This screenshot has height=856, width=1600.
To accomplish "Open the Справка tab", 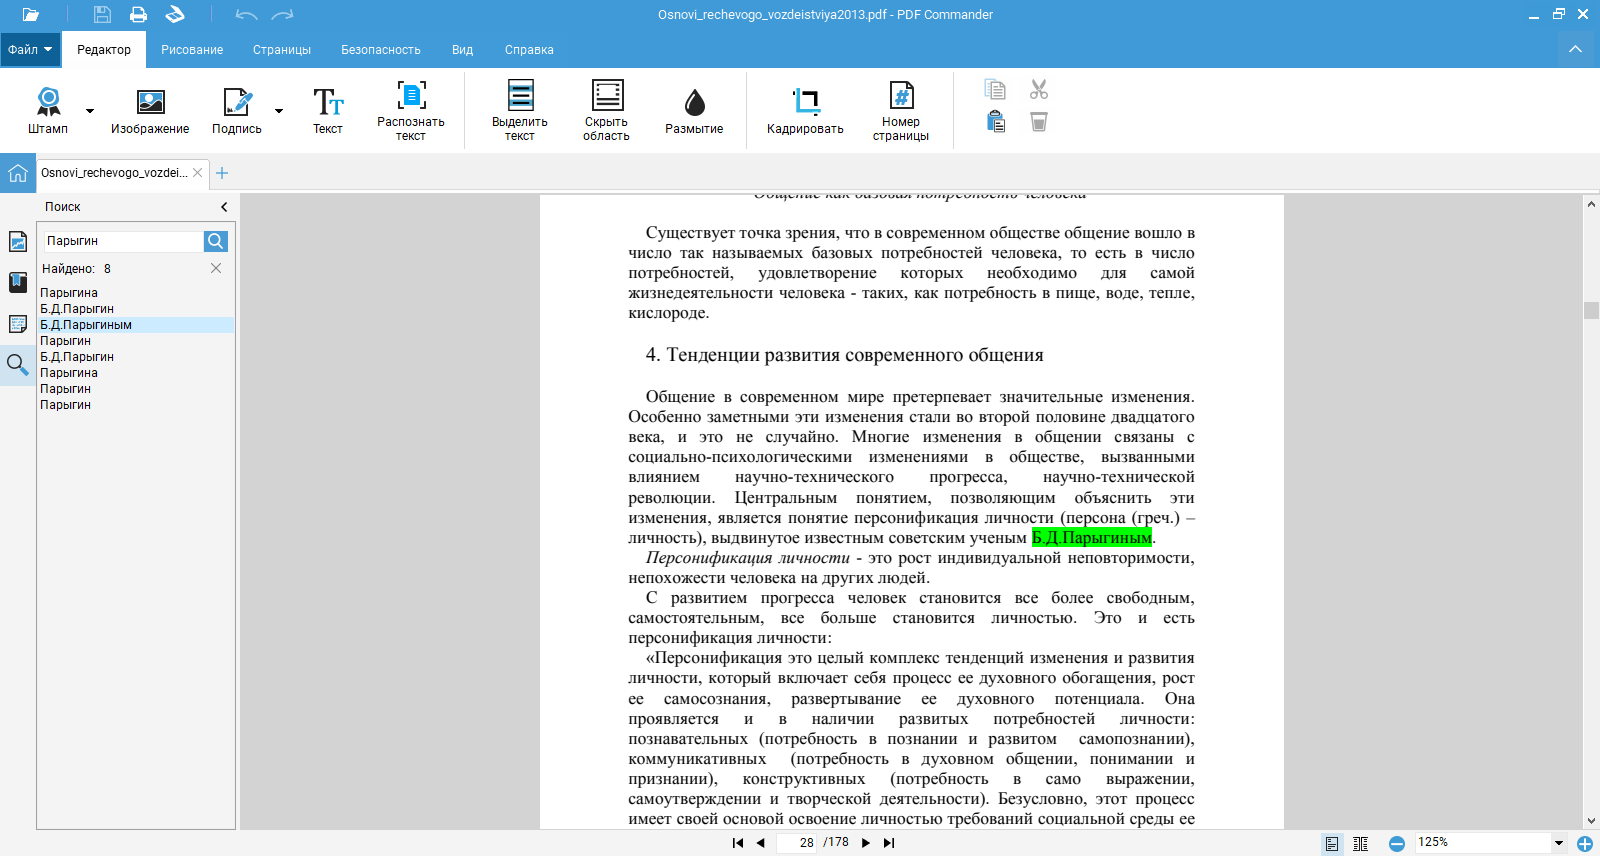I will [x=529, y=49].
